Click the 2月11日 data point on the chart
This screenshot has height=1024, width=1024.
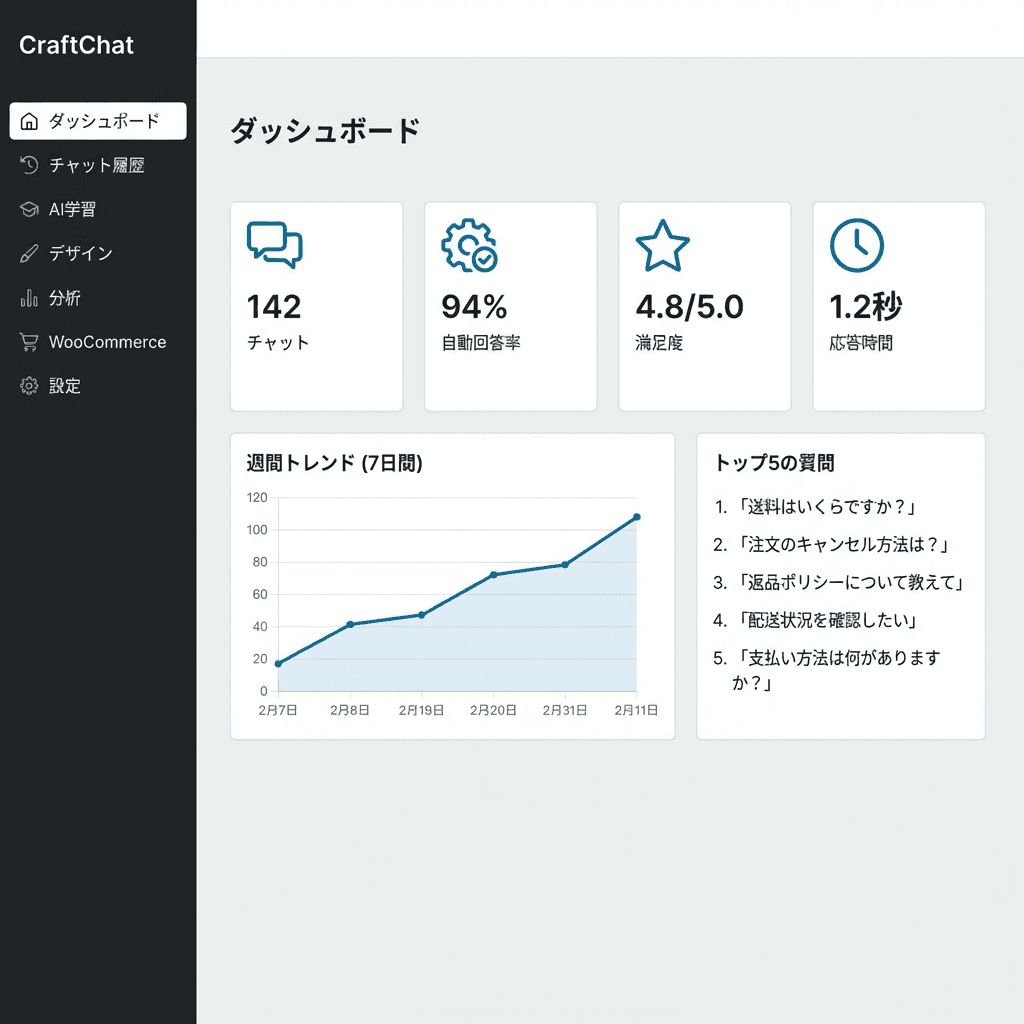tap(637, 518)
